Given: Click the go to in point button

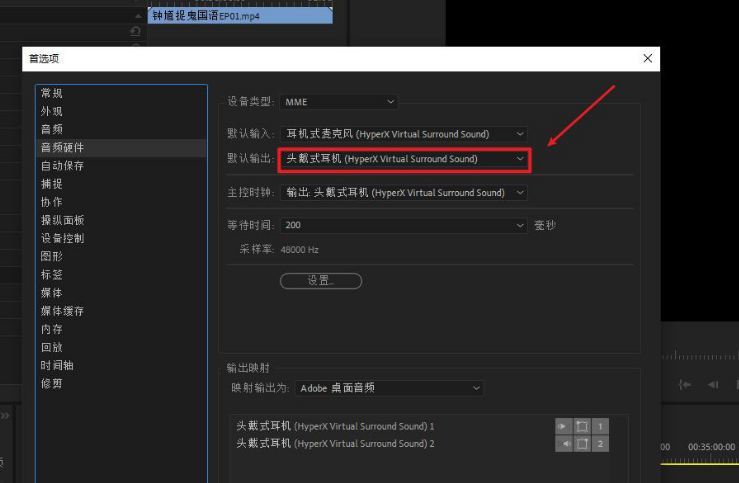Looking at the screenshot, I should tap(685, 385).
